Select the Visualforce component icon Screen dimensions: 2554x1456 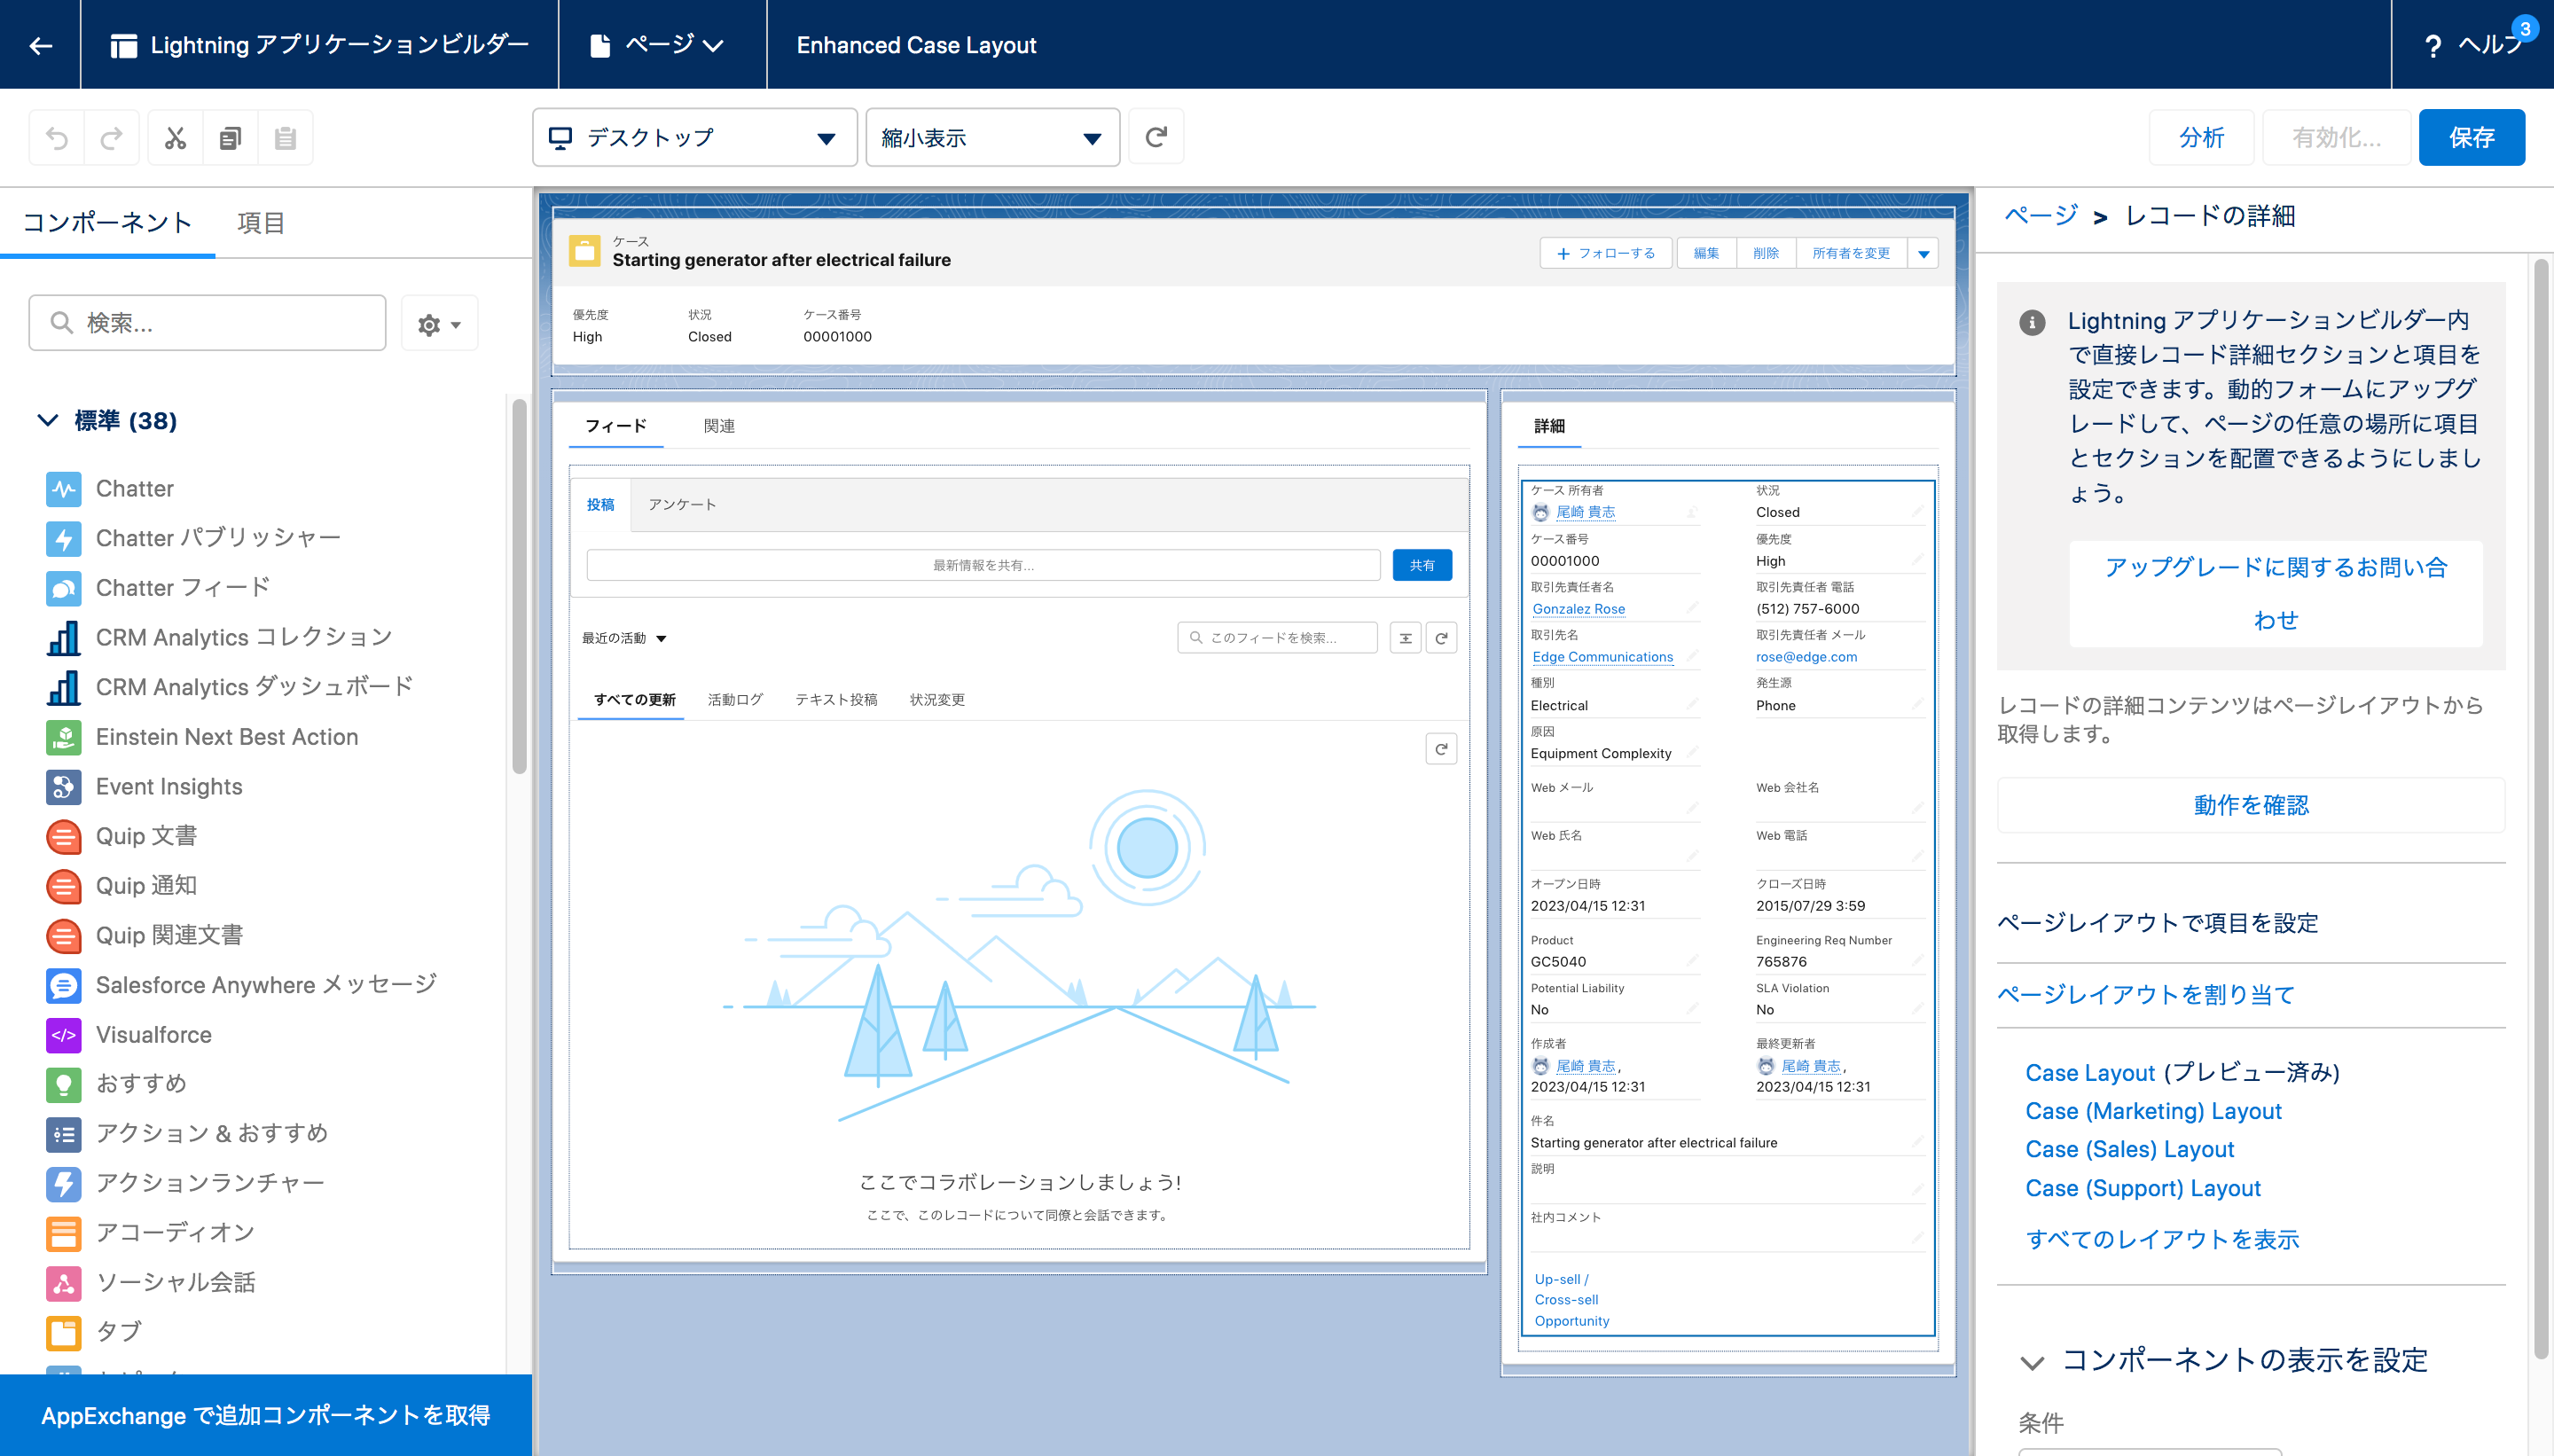[64, 1035]
